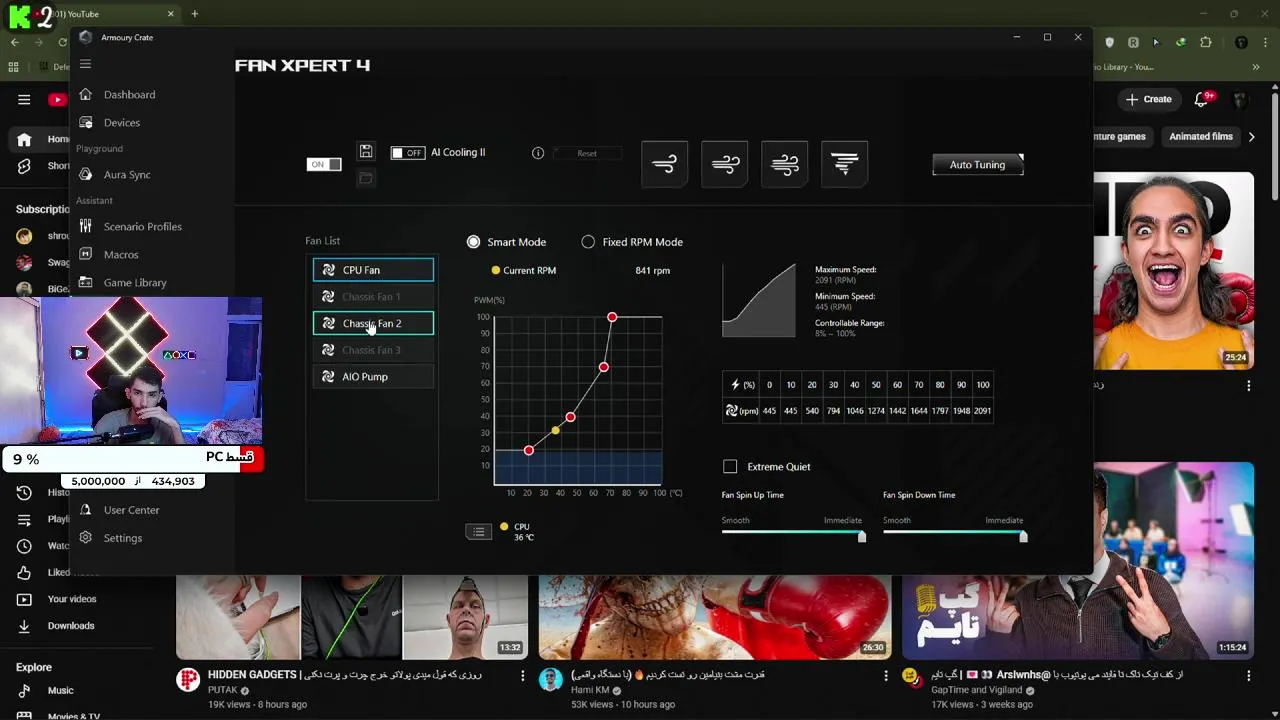Open Chrome extensions puzzle icon
This screenshot has width=1280, height=720.
[x=1205, y=42]
